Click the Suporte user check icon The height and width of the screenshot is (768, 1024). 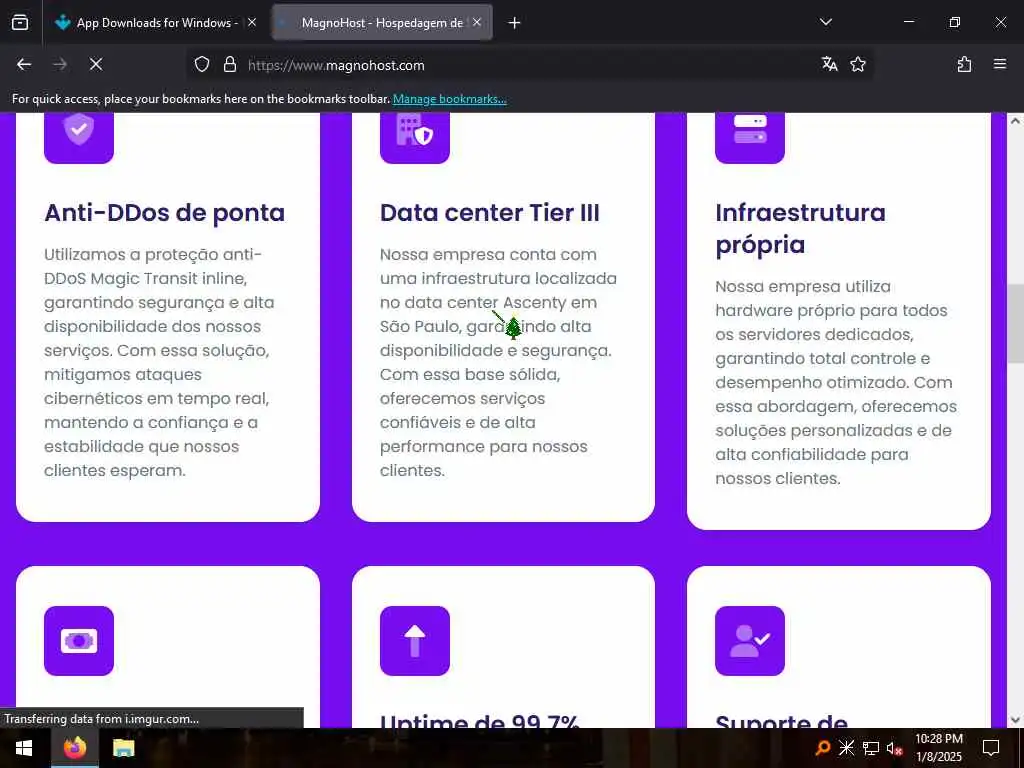[750, 641]
